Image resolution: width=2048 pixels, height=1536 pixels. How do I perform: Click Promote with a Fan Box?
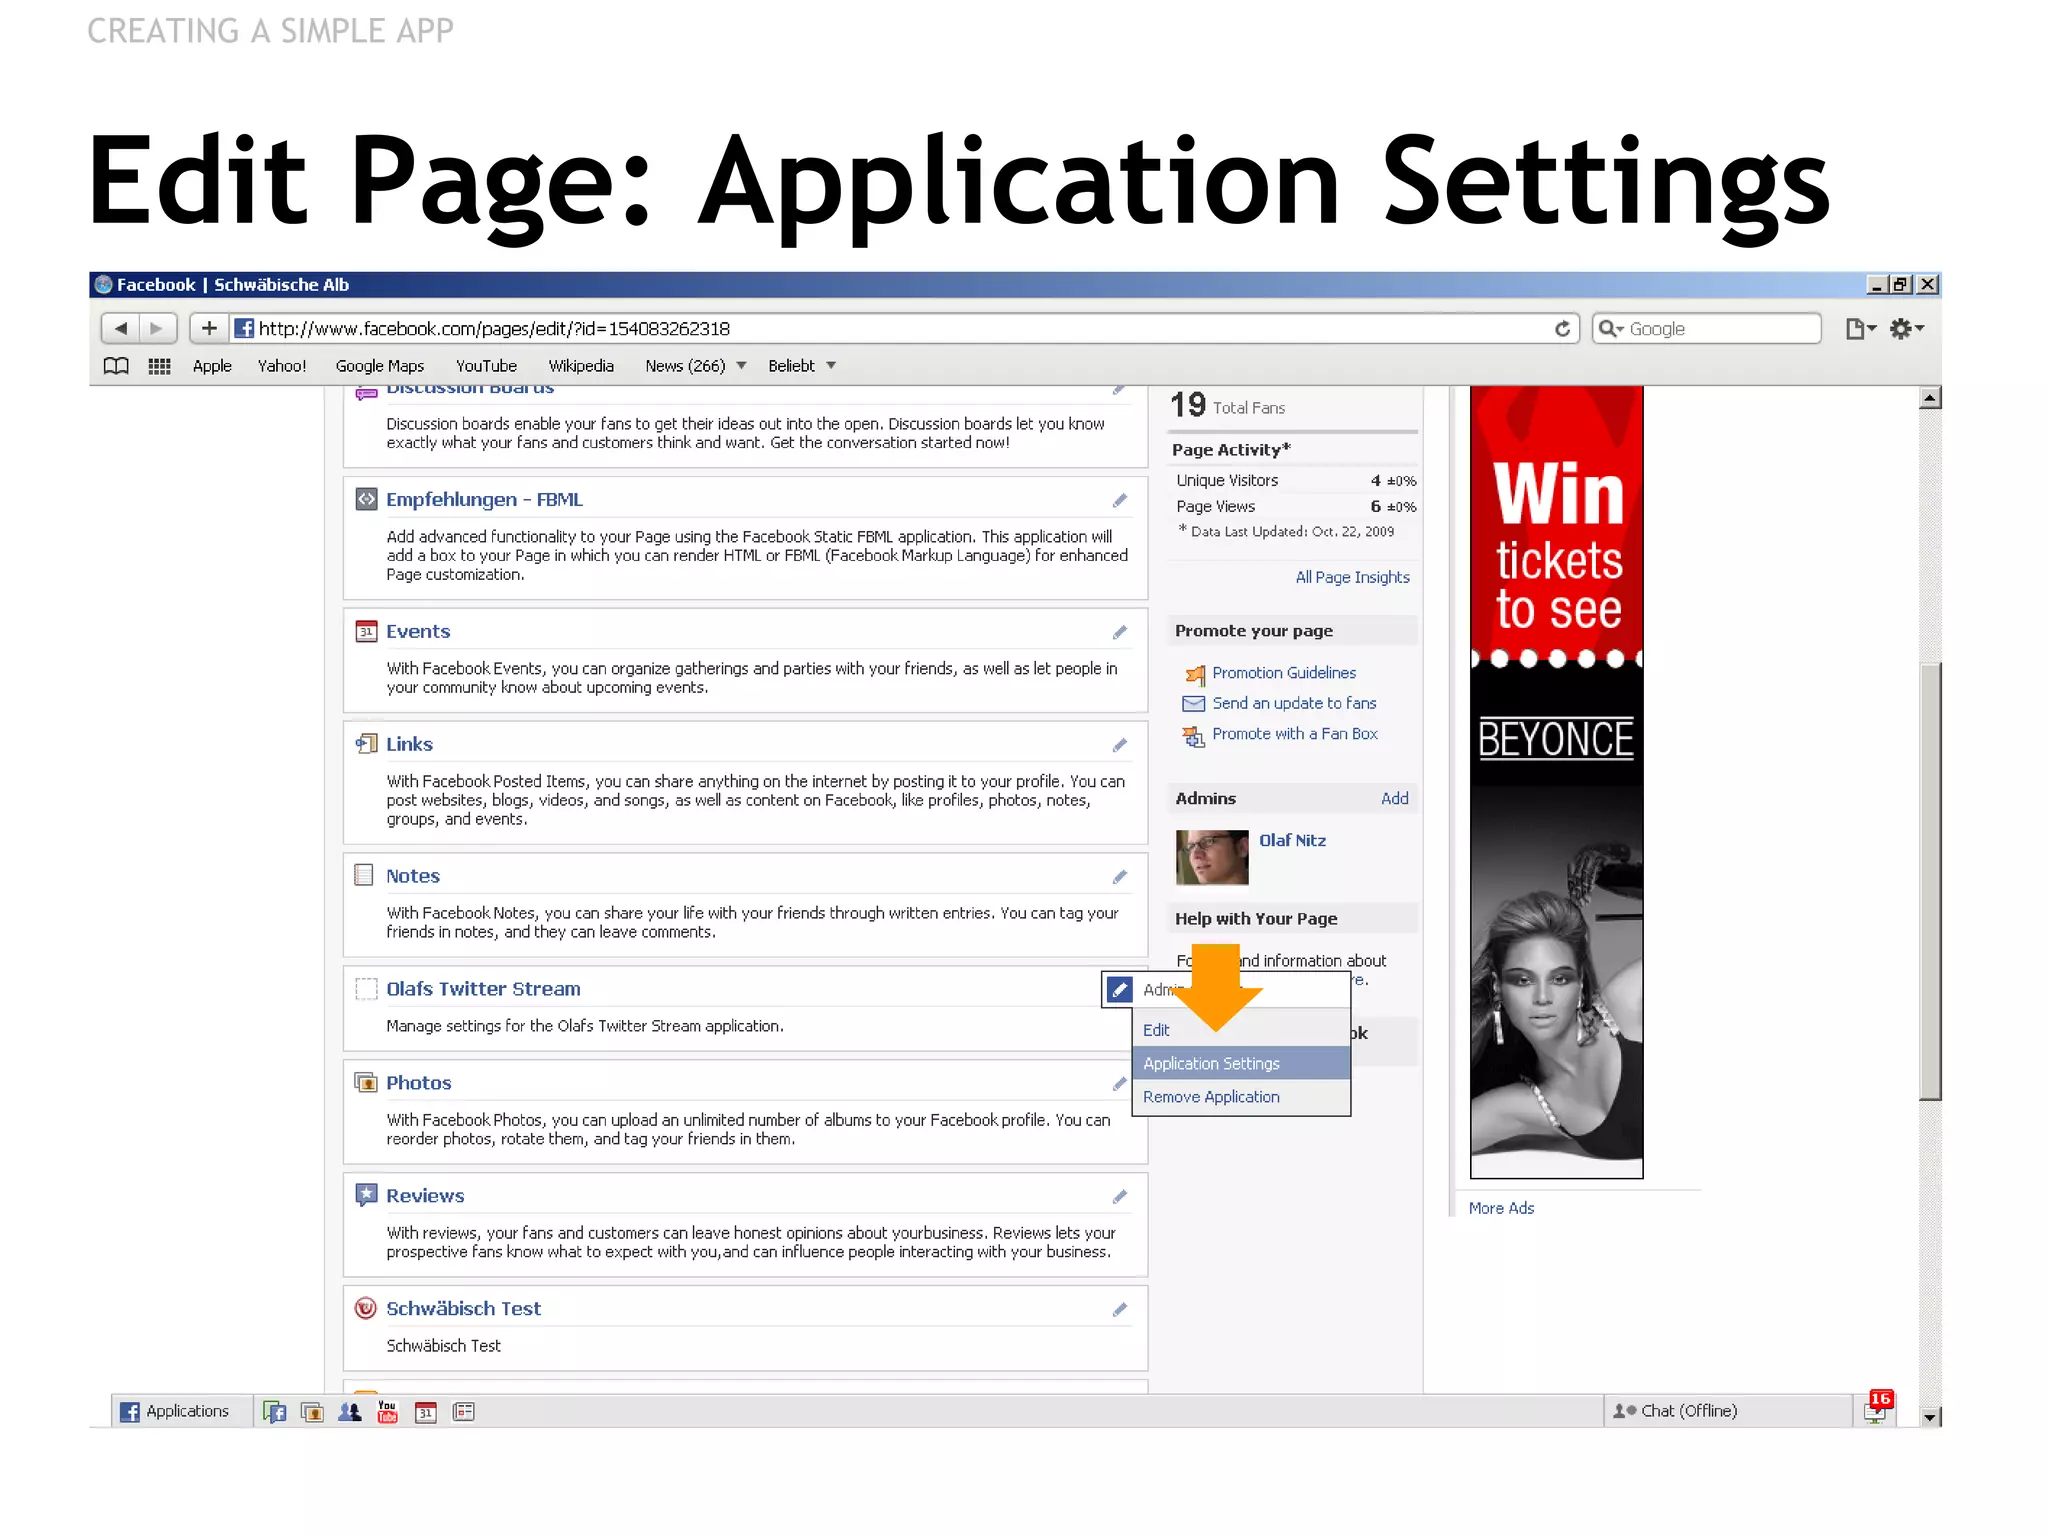pyautogui.click(x=1295, y=734)
